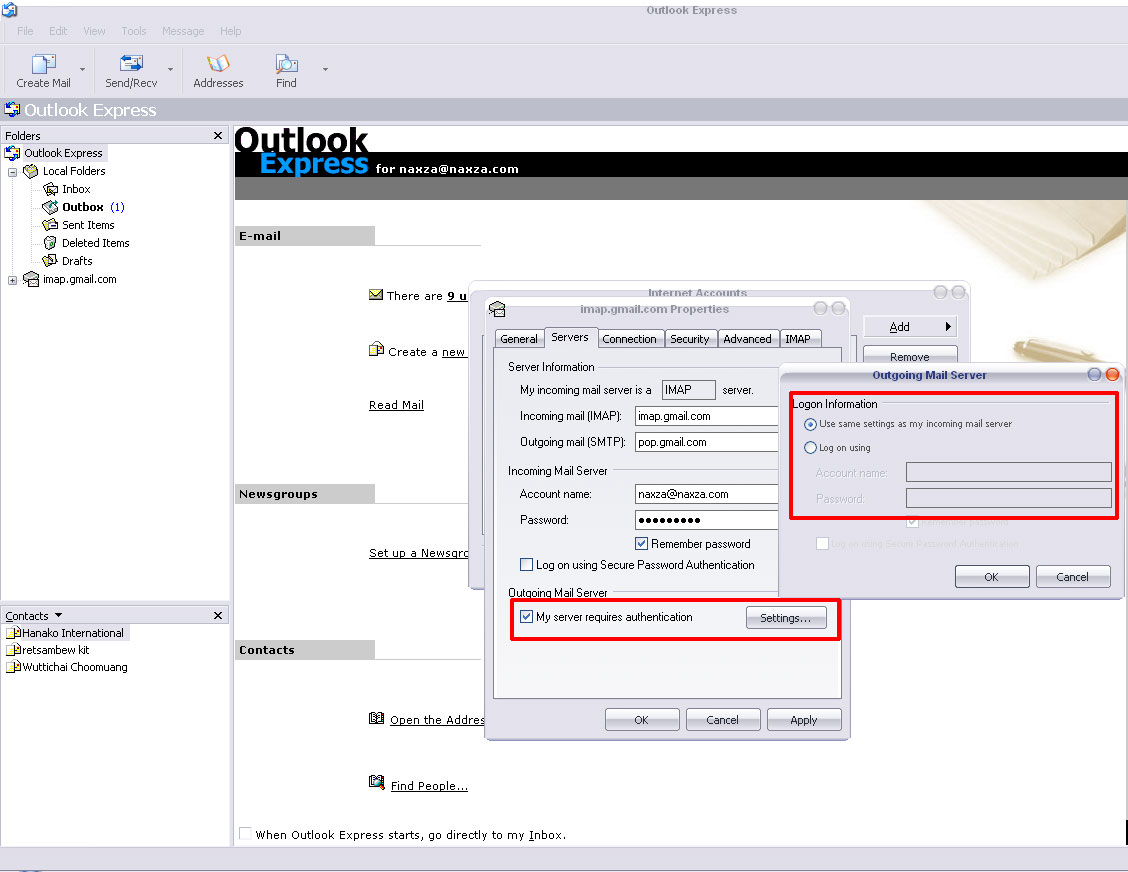This screenshot has height=872, width=1128.
Task: Collapse the Local Folders tree
Action: coord(12,172)
